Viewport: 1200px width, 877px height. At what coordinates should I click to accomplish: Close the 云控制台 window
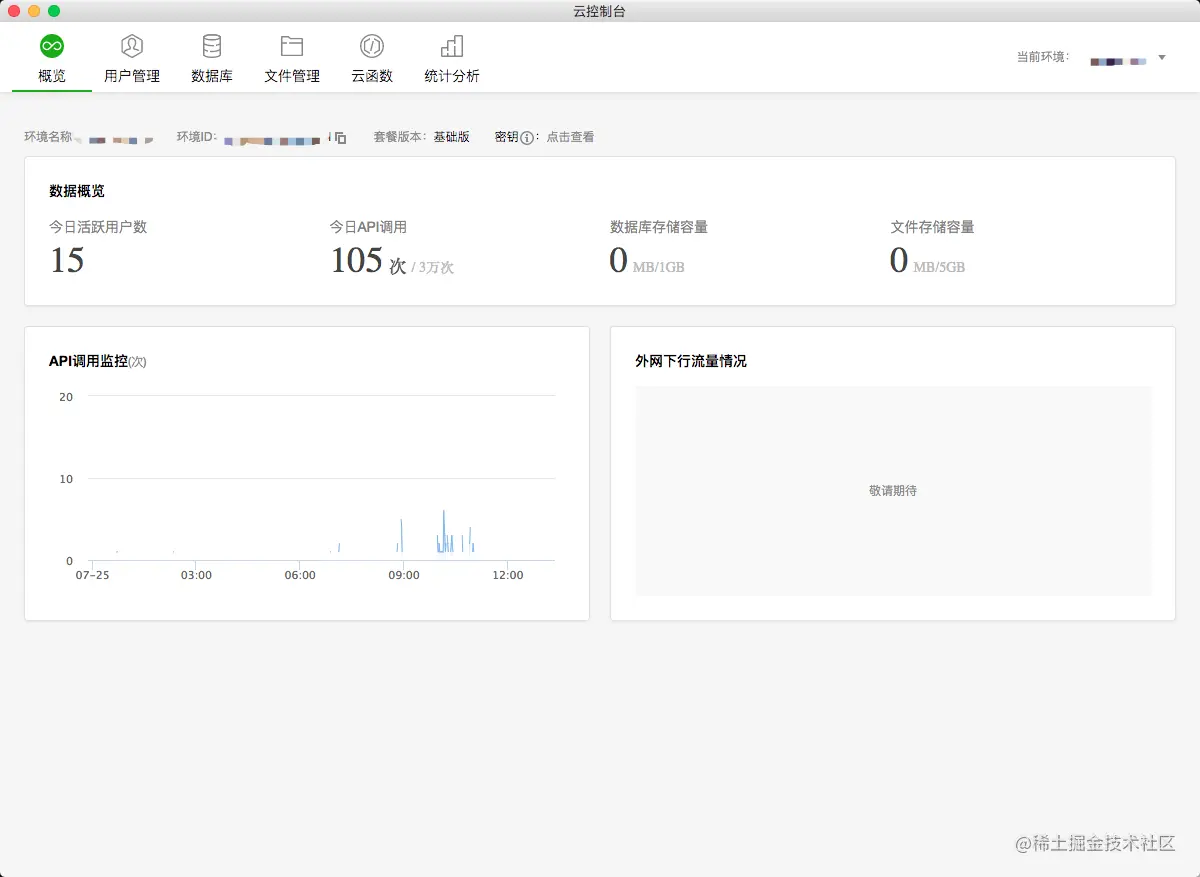14,11
